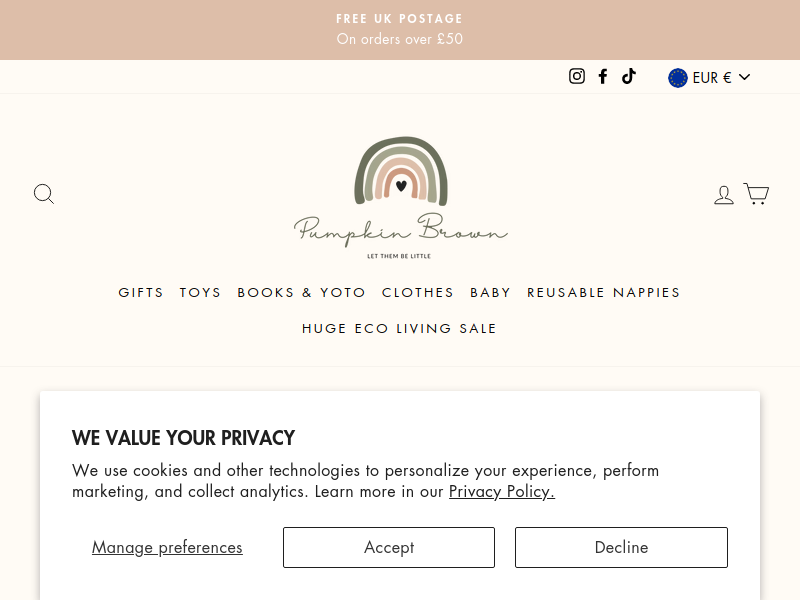
Task: Click the Pumpkin Brown rainbow logo
Action: click(x=401, y=197)
